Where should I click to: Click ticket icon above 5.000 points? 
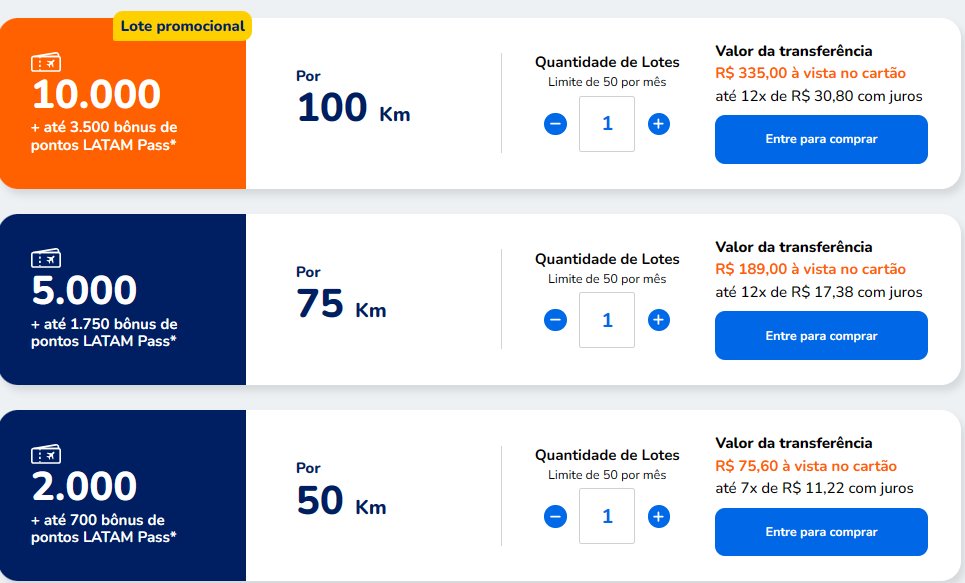point(46,258)
